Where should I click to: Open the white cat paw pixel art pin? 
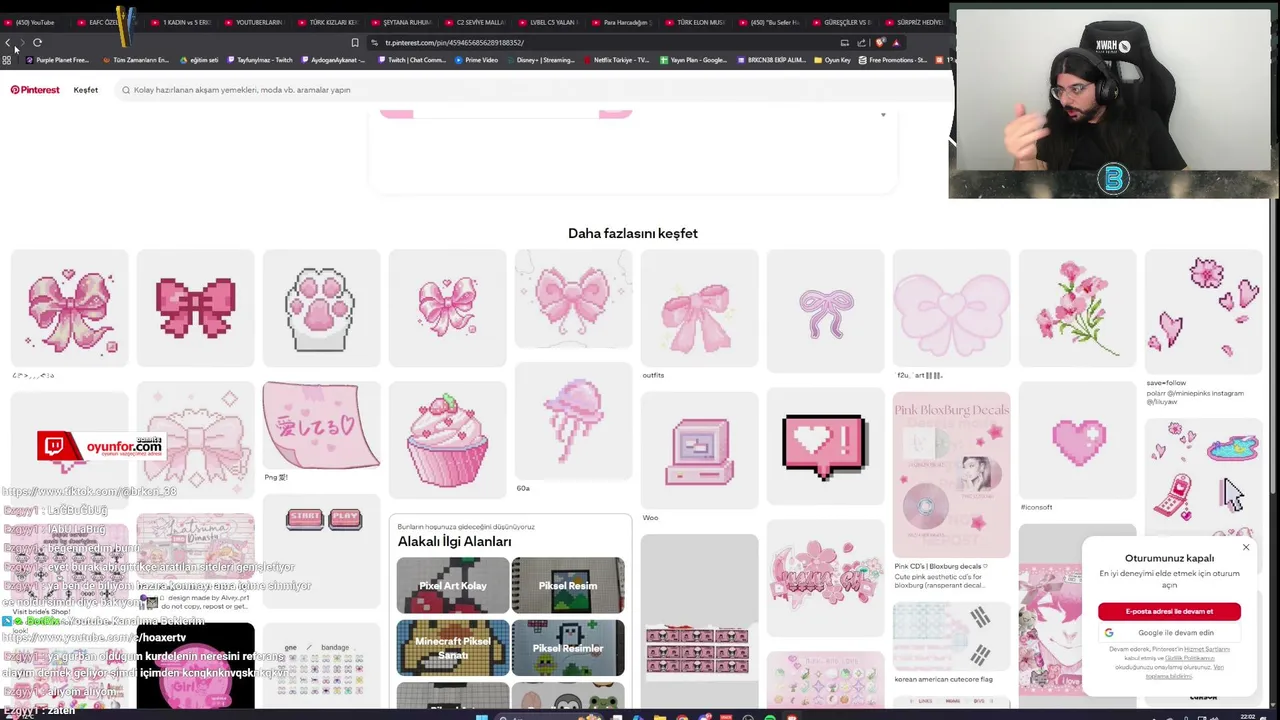pyautogui.click(x=321, y=308)
